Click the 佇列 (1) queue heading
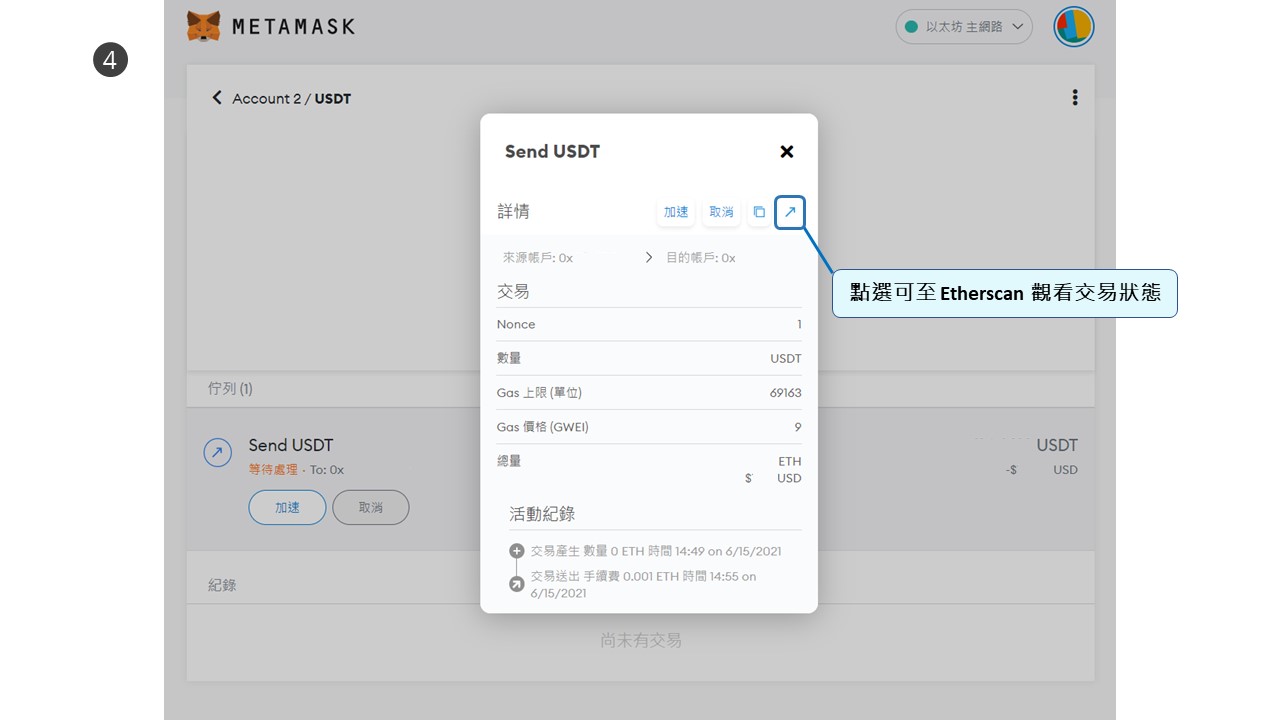This screenshot has width=1280, height=720. point(230,388)
